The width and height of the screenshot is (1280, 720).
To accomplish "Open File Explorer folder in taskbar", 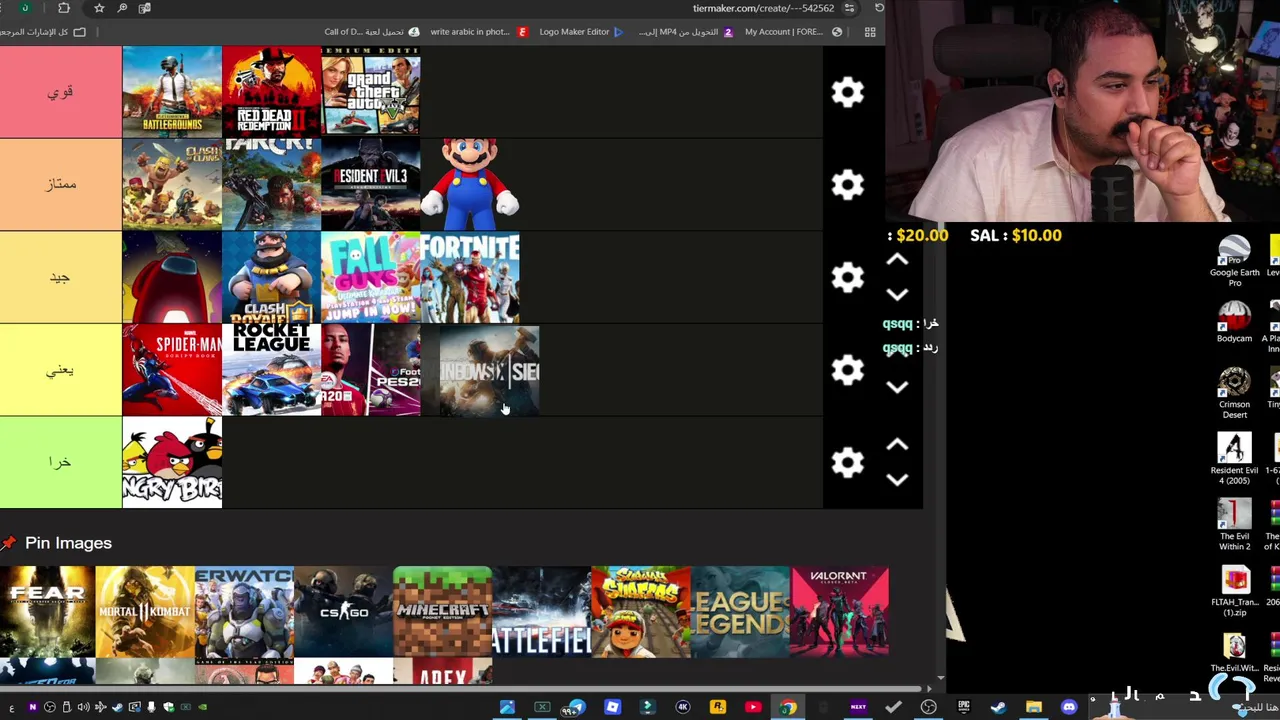I will pos(1033,707).
